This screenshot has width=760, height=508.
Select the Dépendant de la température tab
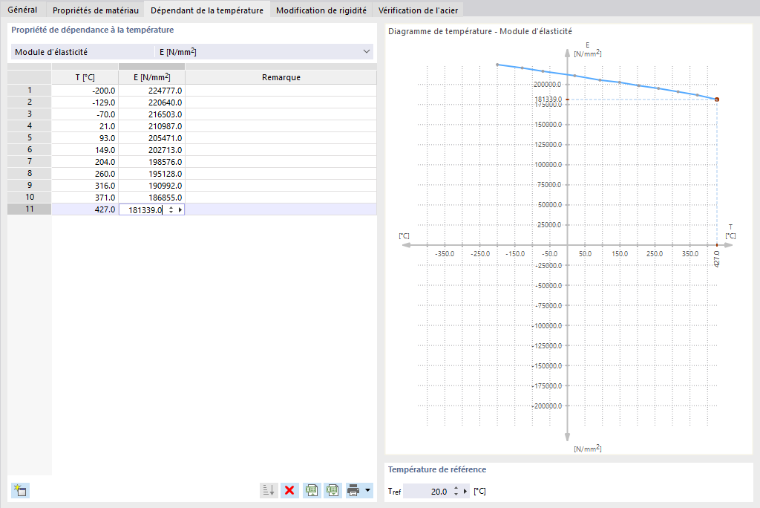[x=207, y=10]
